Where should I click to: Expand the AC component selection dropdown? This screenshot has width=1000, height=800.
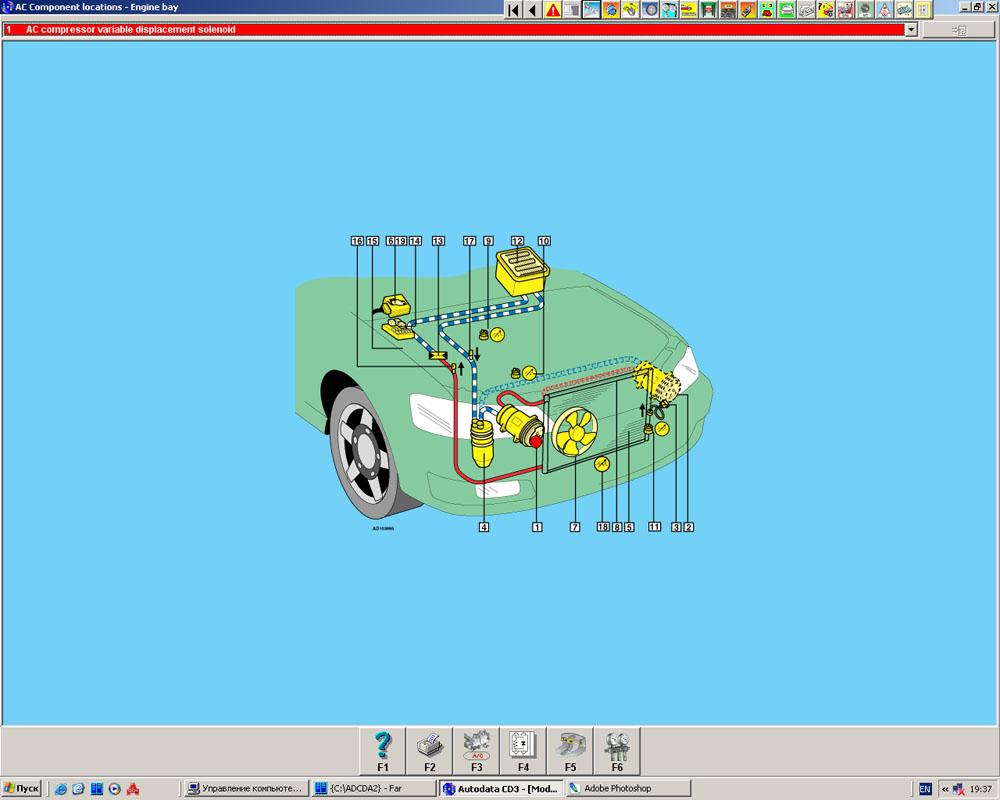click(910, 30)
